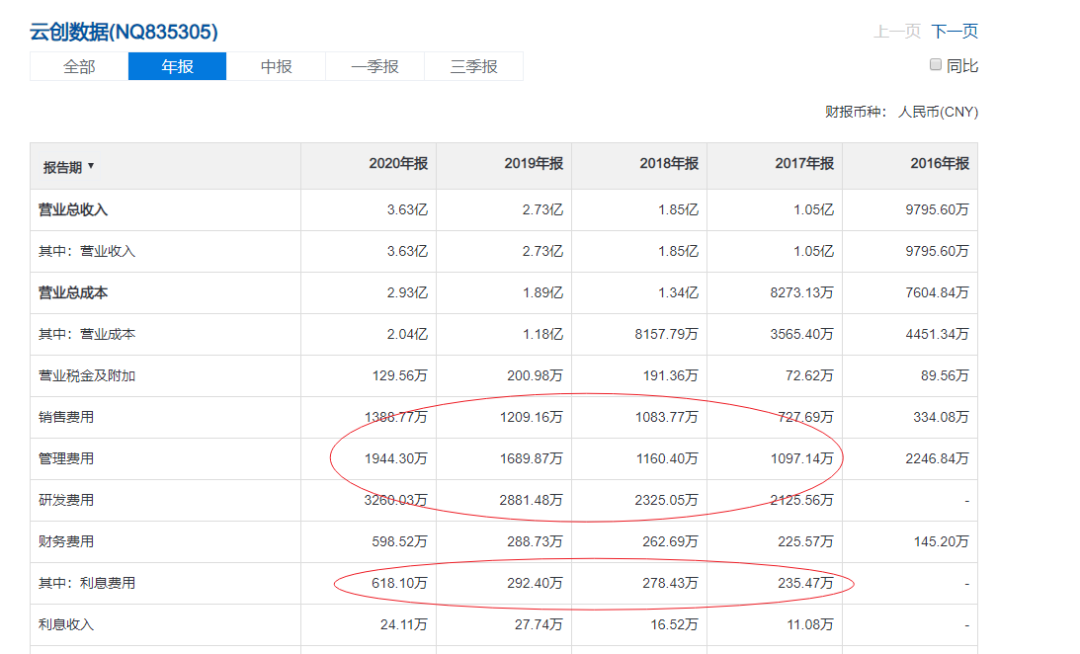The width and height of the screenshot is (1080, 654).
Task: Open the 一季报 tab
Action: click(375, 66)
